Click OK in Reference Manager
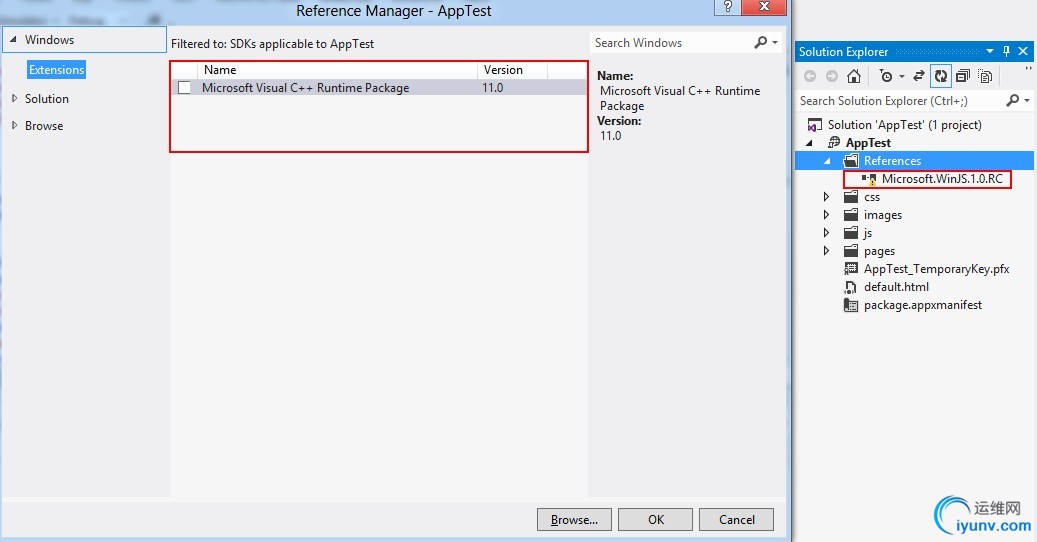This screenshot has height=542, width=1037. pos(655,520)
